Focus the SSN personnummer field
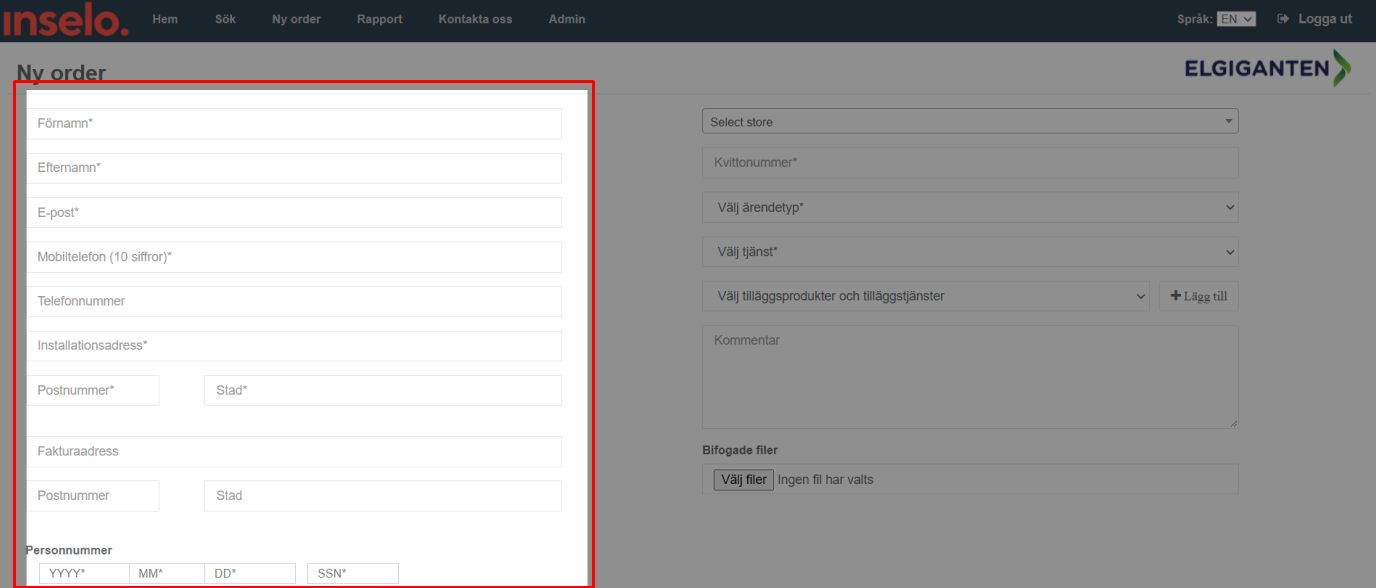Image resolution: width=1376 pixels, height=588 pixels. coord(353,573)
